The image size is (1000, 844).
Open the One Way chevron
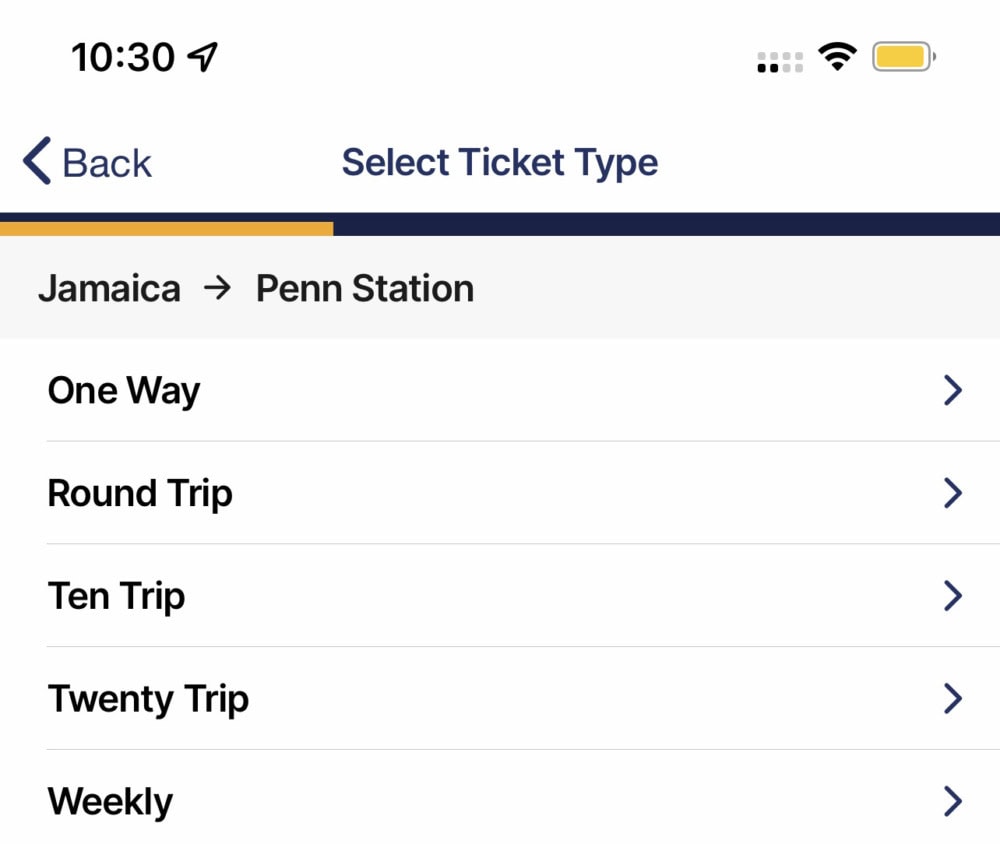pyautogui.click(x=953, y=390)
